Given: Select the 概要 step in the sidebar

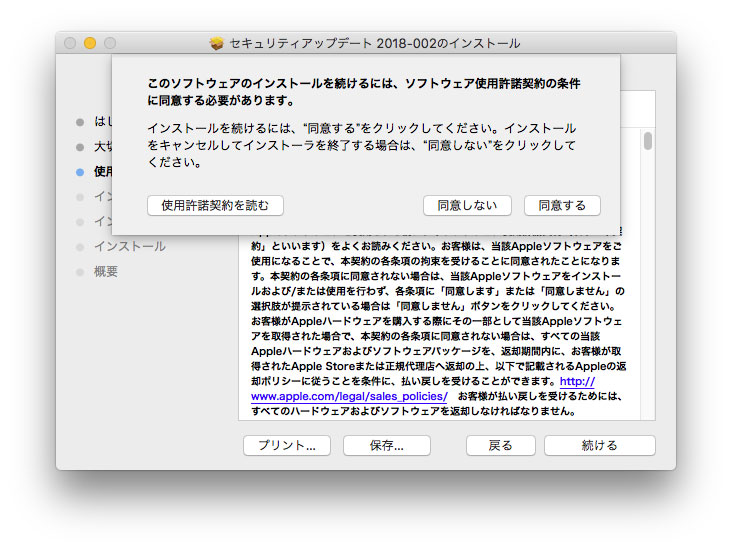Looking at the screenshot, I should point(106,272).
